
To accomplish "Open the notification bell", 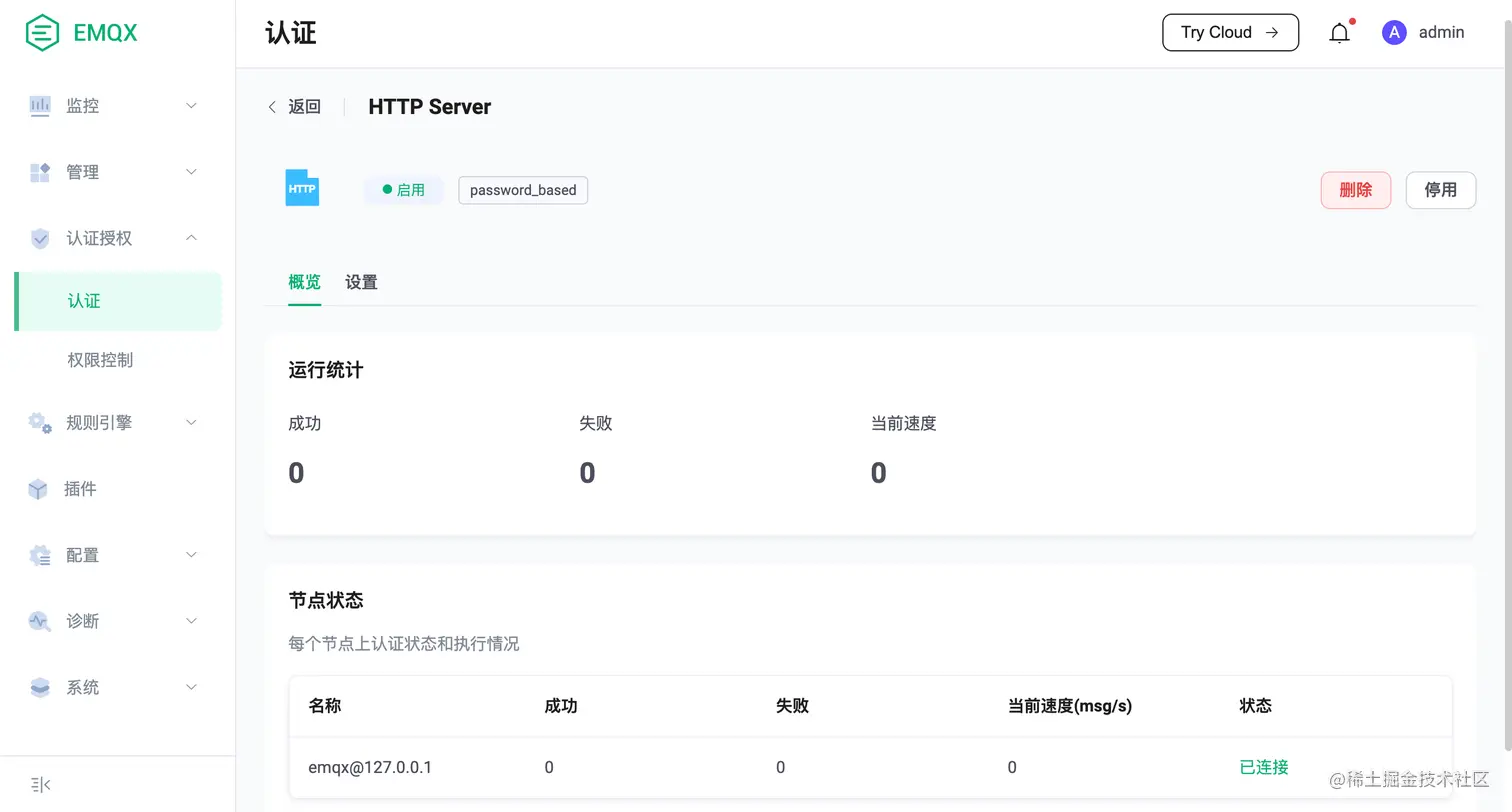I will [1339, 32].
